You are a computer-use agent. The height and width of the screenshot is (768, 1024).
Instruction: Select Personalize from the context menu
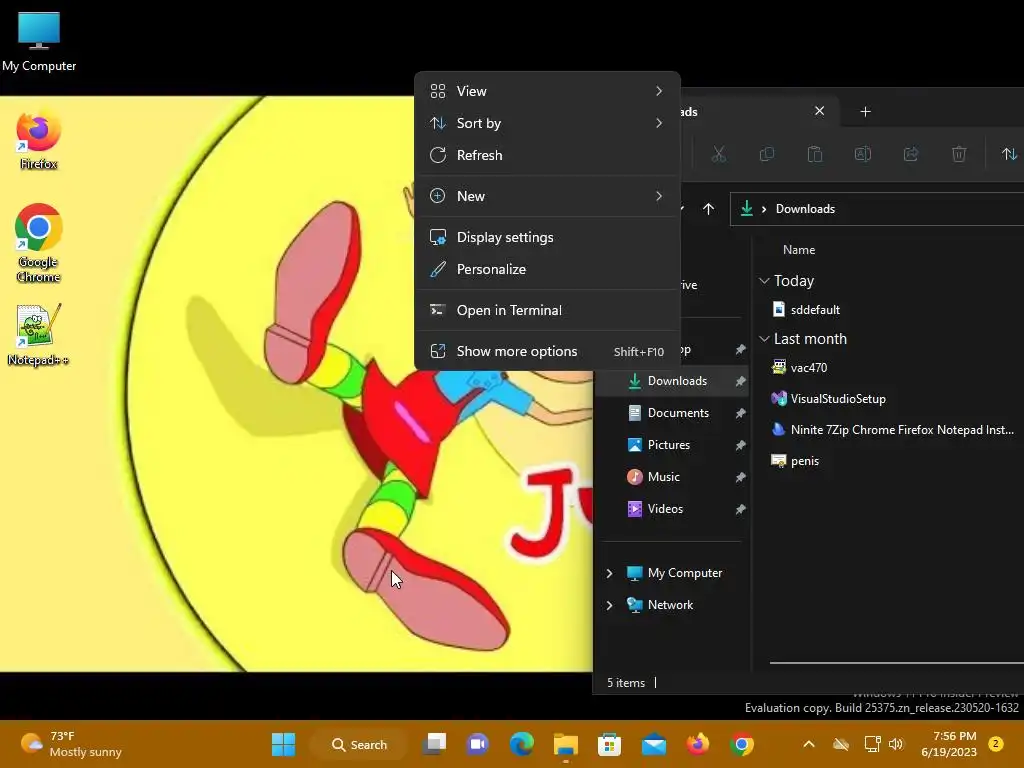(x=547, y=270)
